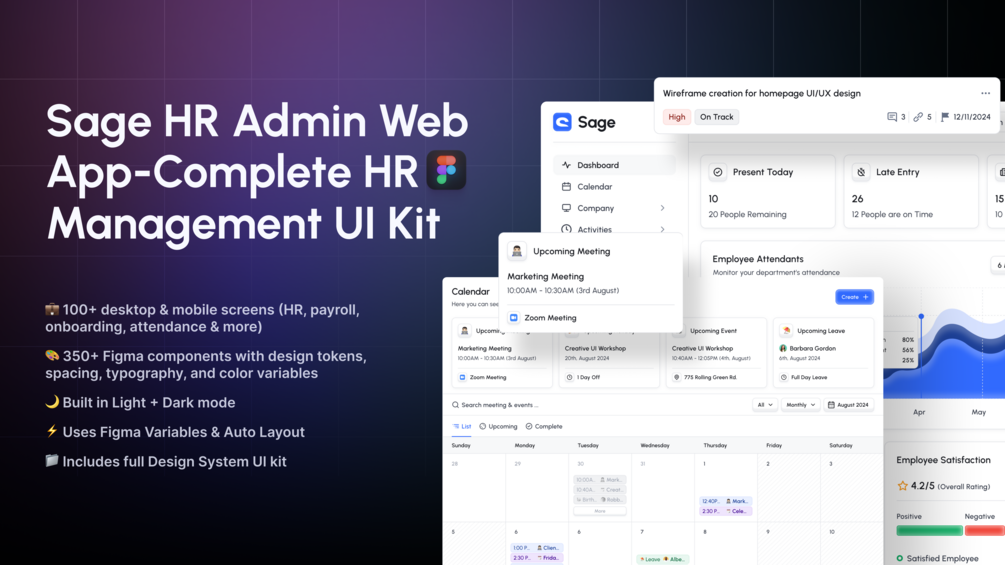
Task: Click the Employee Satisfaction star icon
Action: click(x=902, y=486)
